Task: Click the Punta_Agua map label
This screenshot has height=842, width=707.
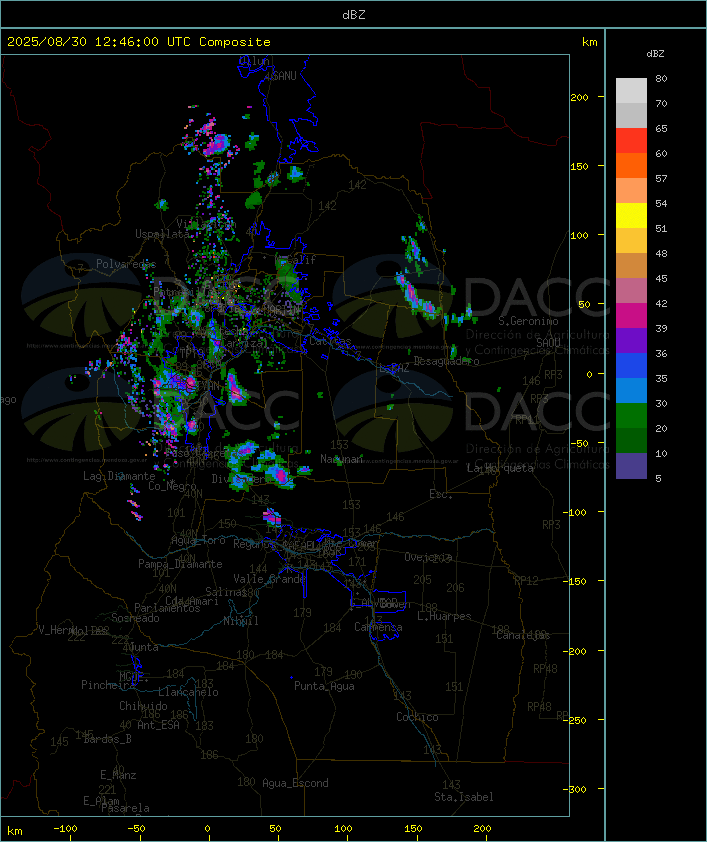Action: [324, 686]
